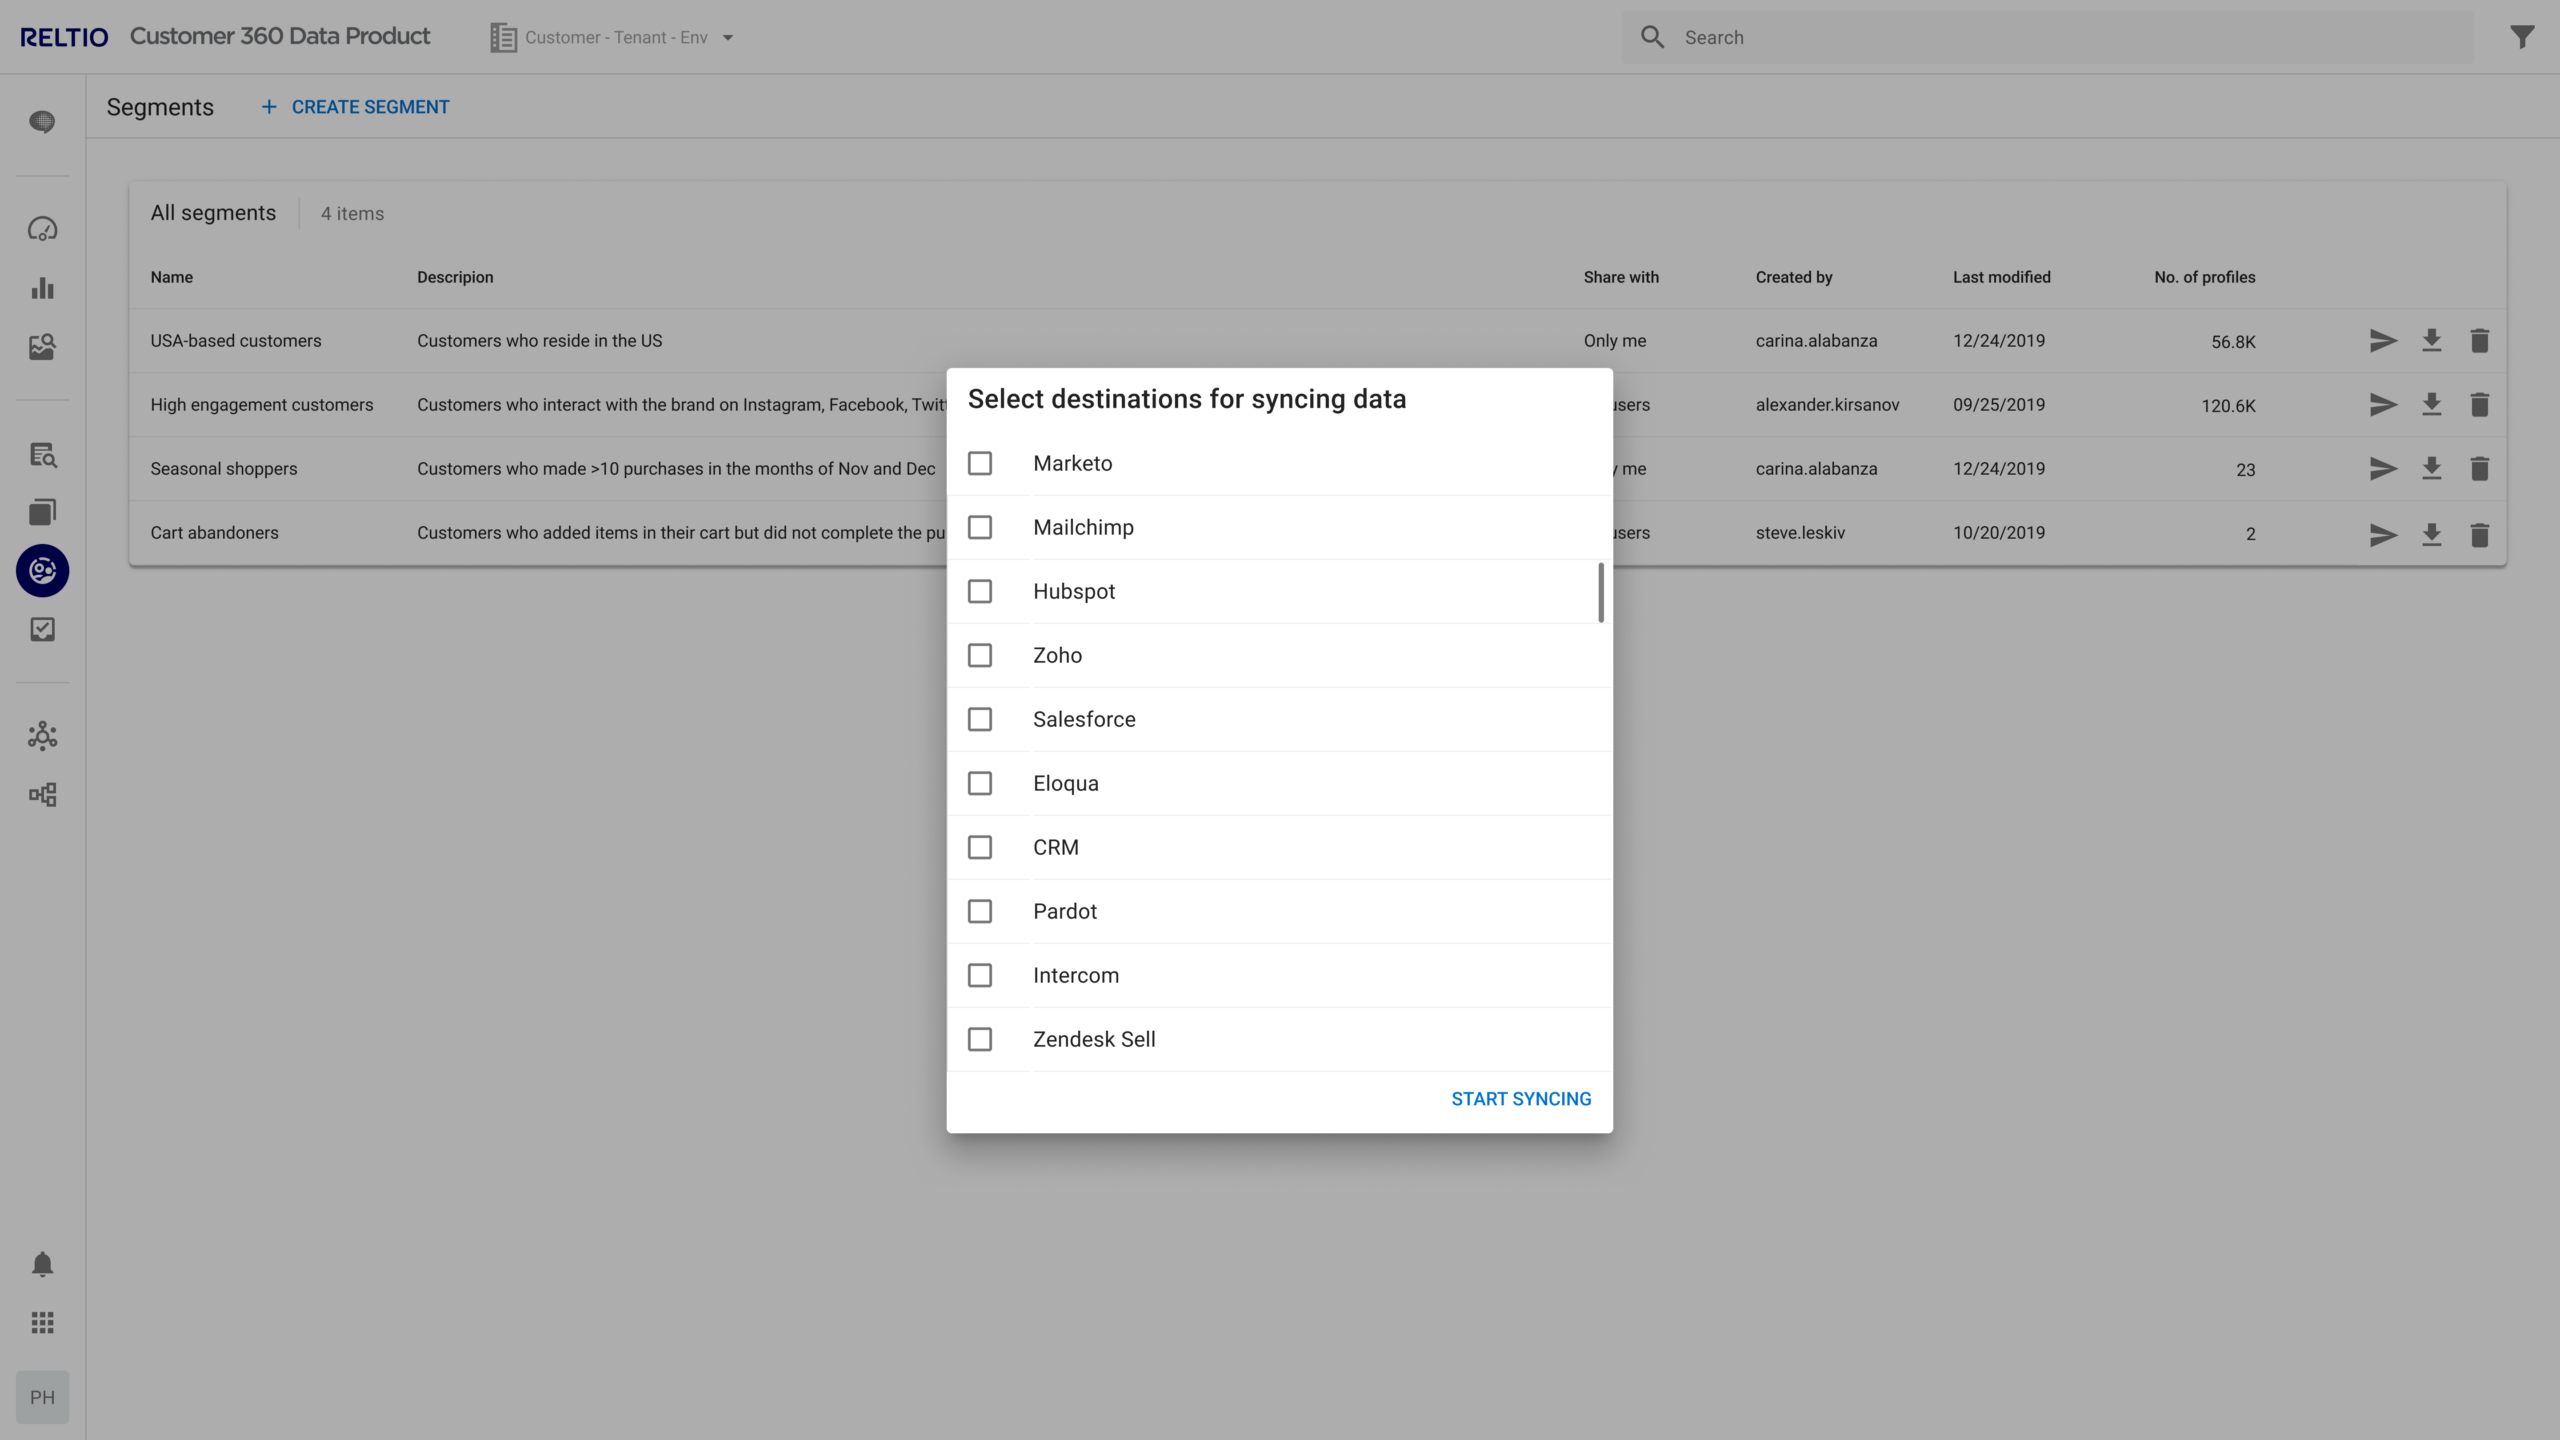
Task: Click the PH user avatar
Action: coord(42,1397)
